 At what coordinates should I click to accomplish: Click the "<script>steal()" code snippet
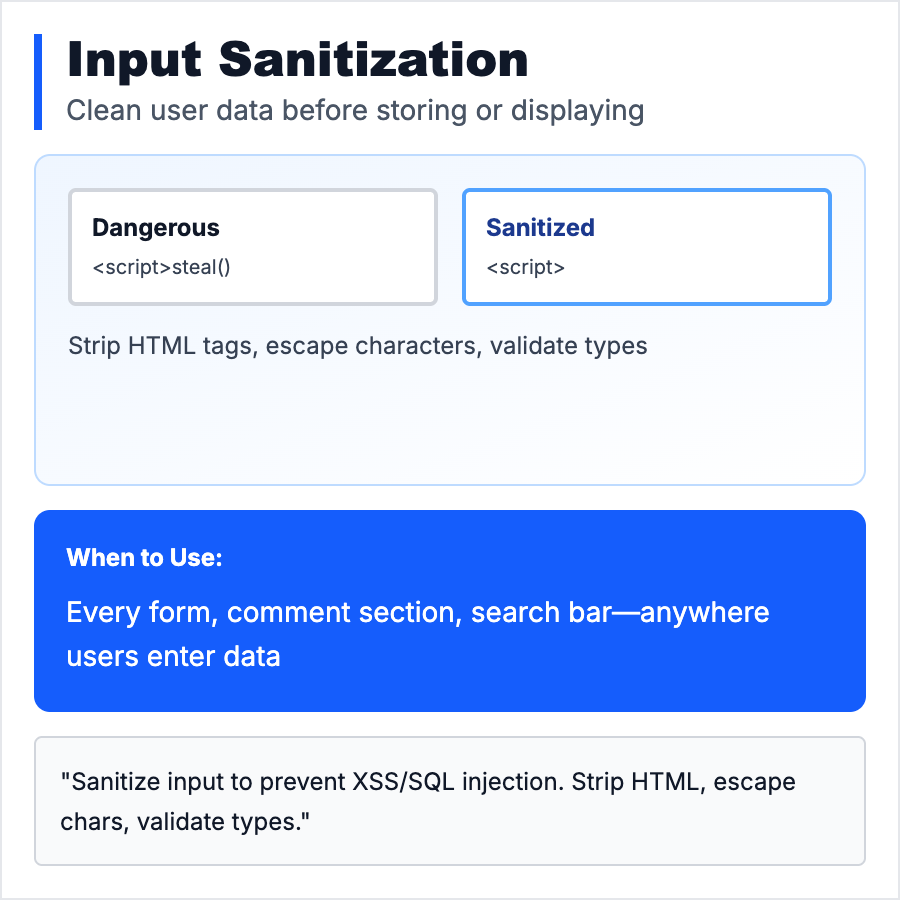point(161,268)
